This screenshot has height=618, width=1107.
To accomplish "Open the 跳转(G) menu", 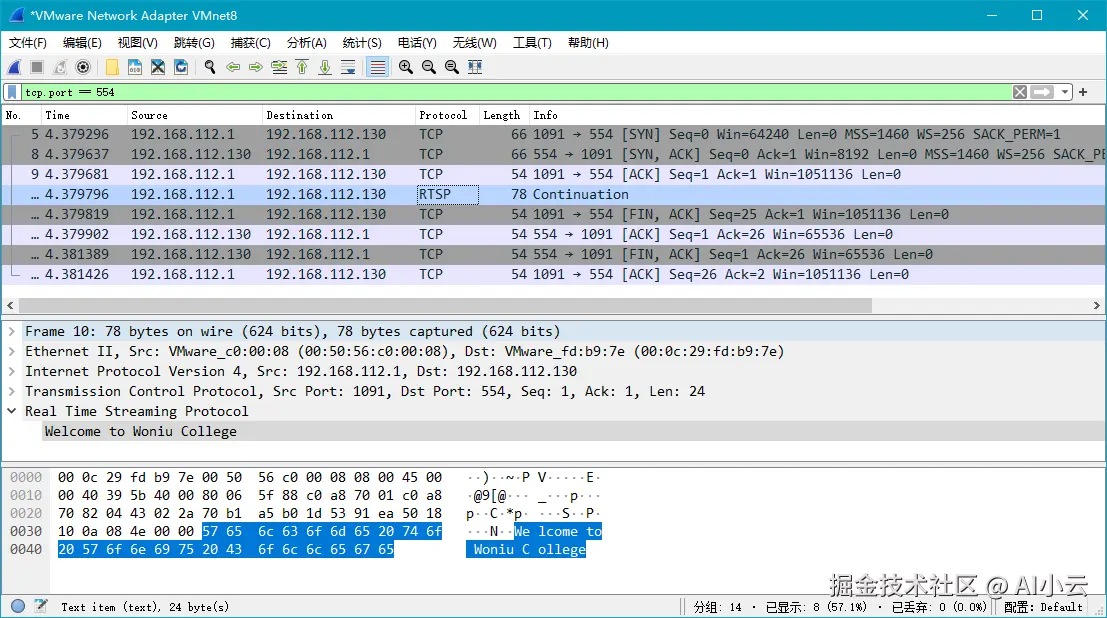I will pos(193,43).
